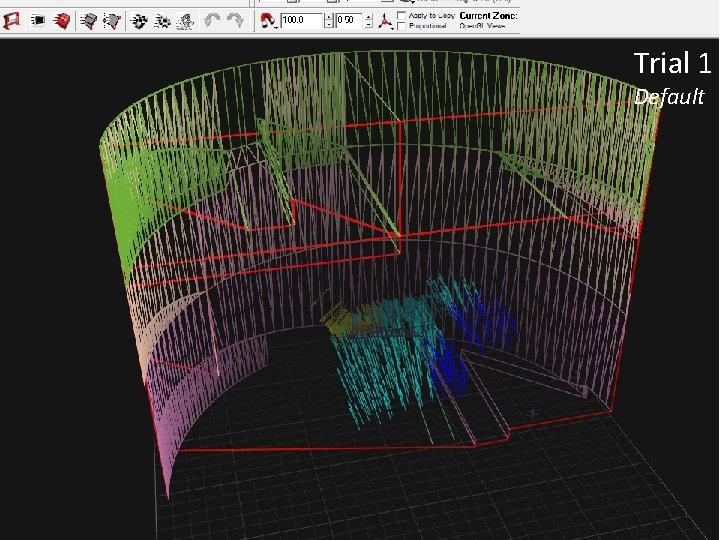This screenshot has height=540, width=720.
Task: Click the dark gear-shaped moving icon
Action: tap(162, 21)
